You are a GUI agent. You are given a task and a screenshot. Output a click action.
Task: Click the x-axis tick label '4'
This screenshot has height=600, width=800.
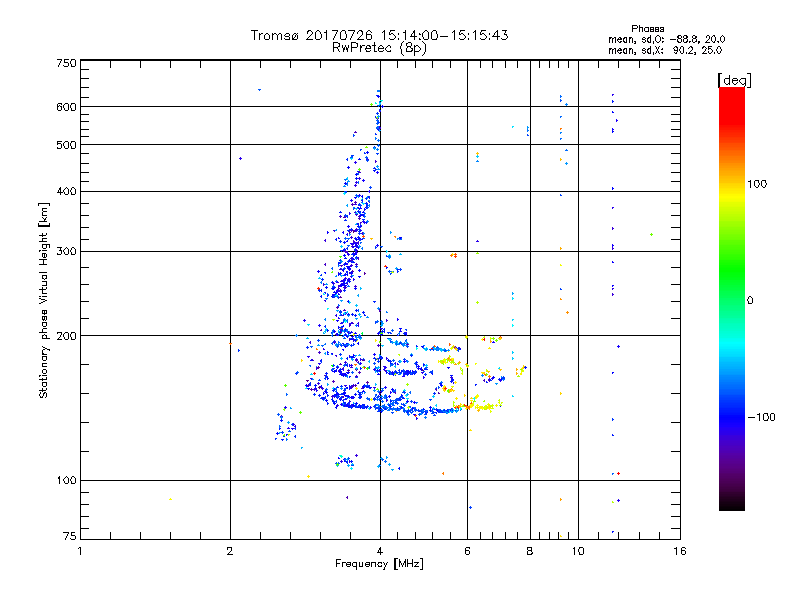[x=380, y=551]
